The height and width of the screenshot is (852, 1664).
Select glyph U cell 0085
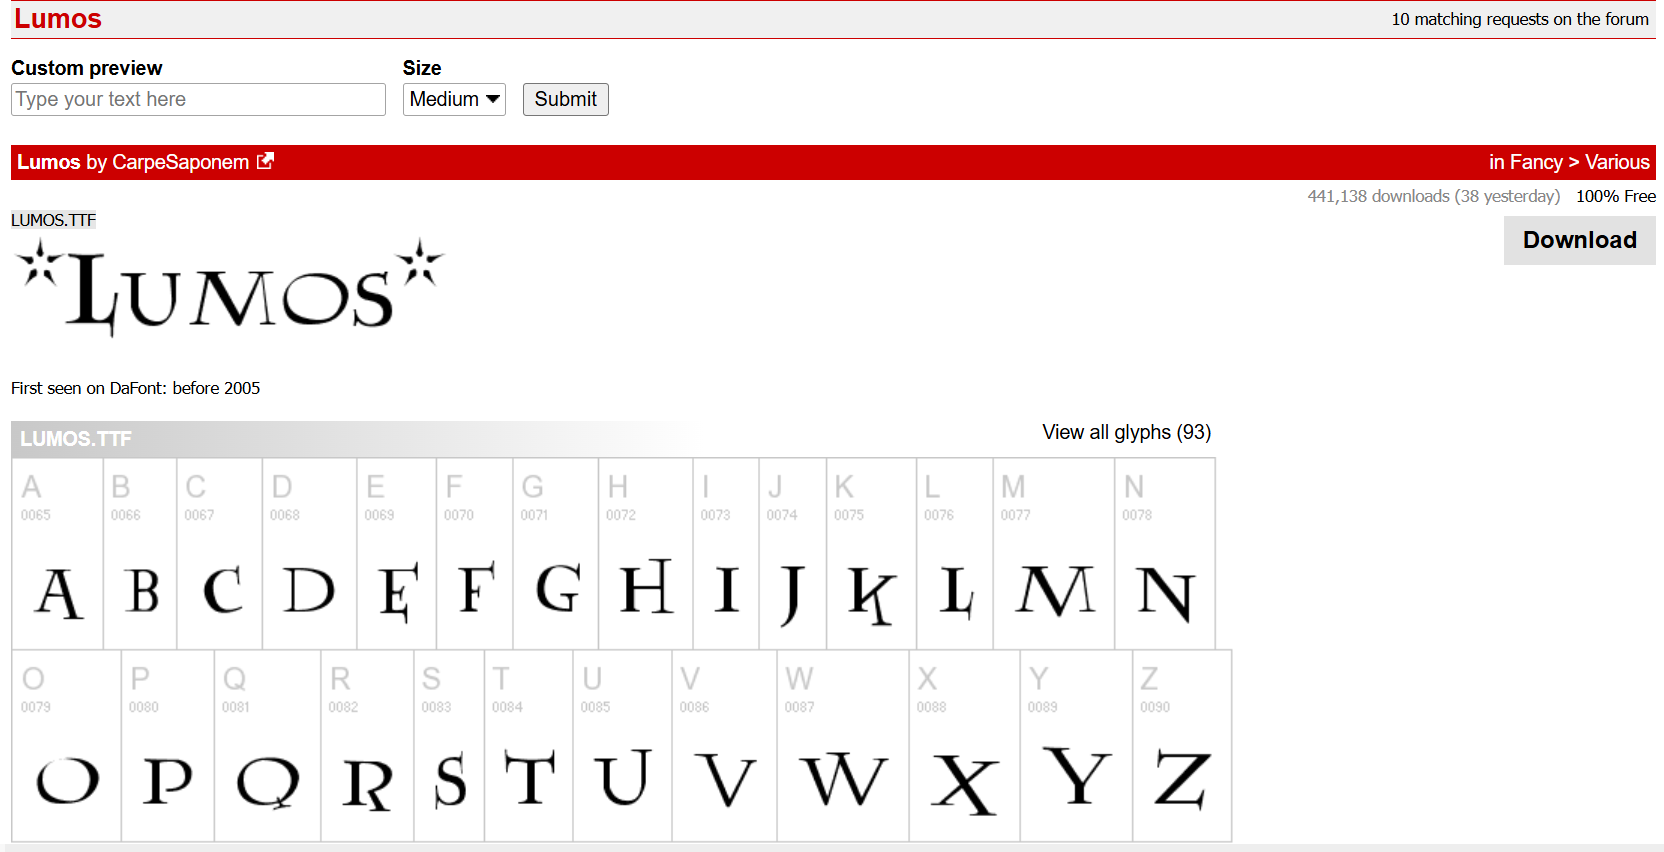tap(623, 746)
